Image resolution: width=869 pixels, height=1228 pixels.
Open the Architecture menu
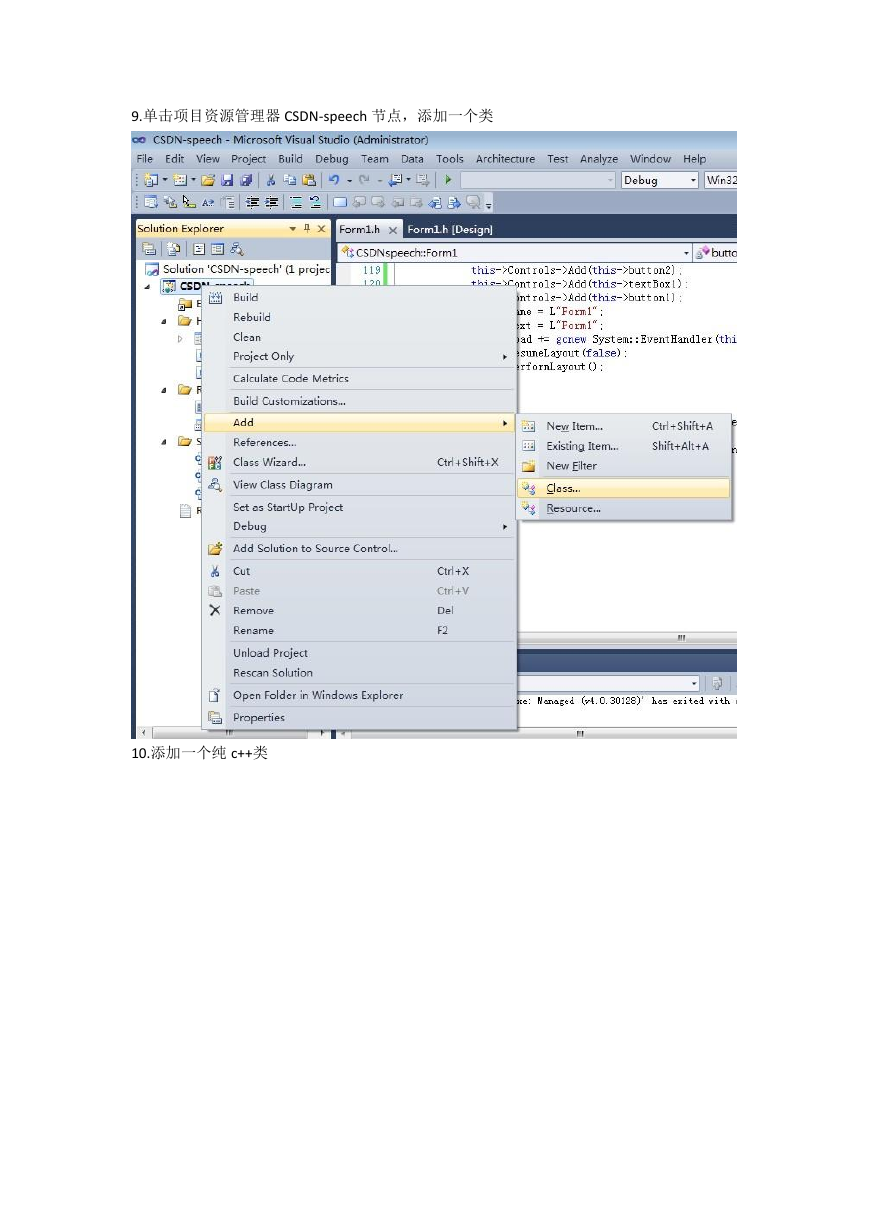[505, 158]
